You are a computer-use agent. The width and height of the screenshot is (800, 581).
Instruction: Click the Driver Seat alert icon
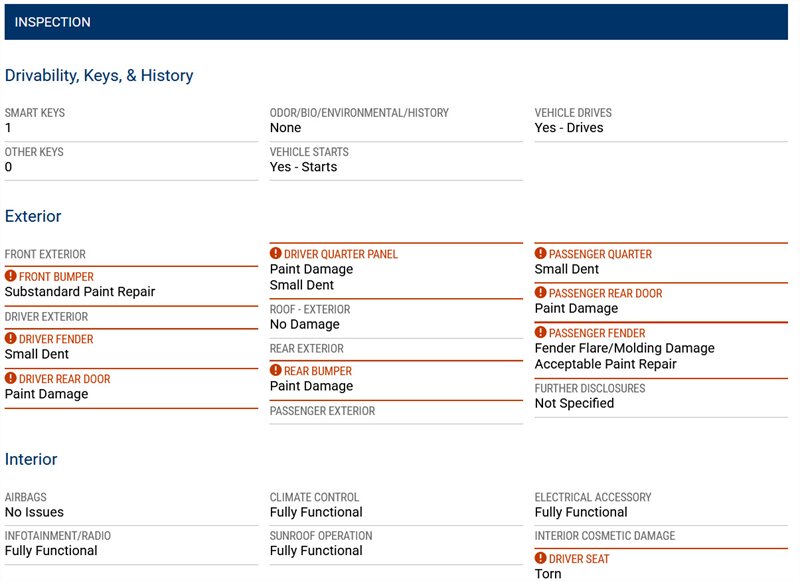[541, 559]
